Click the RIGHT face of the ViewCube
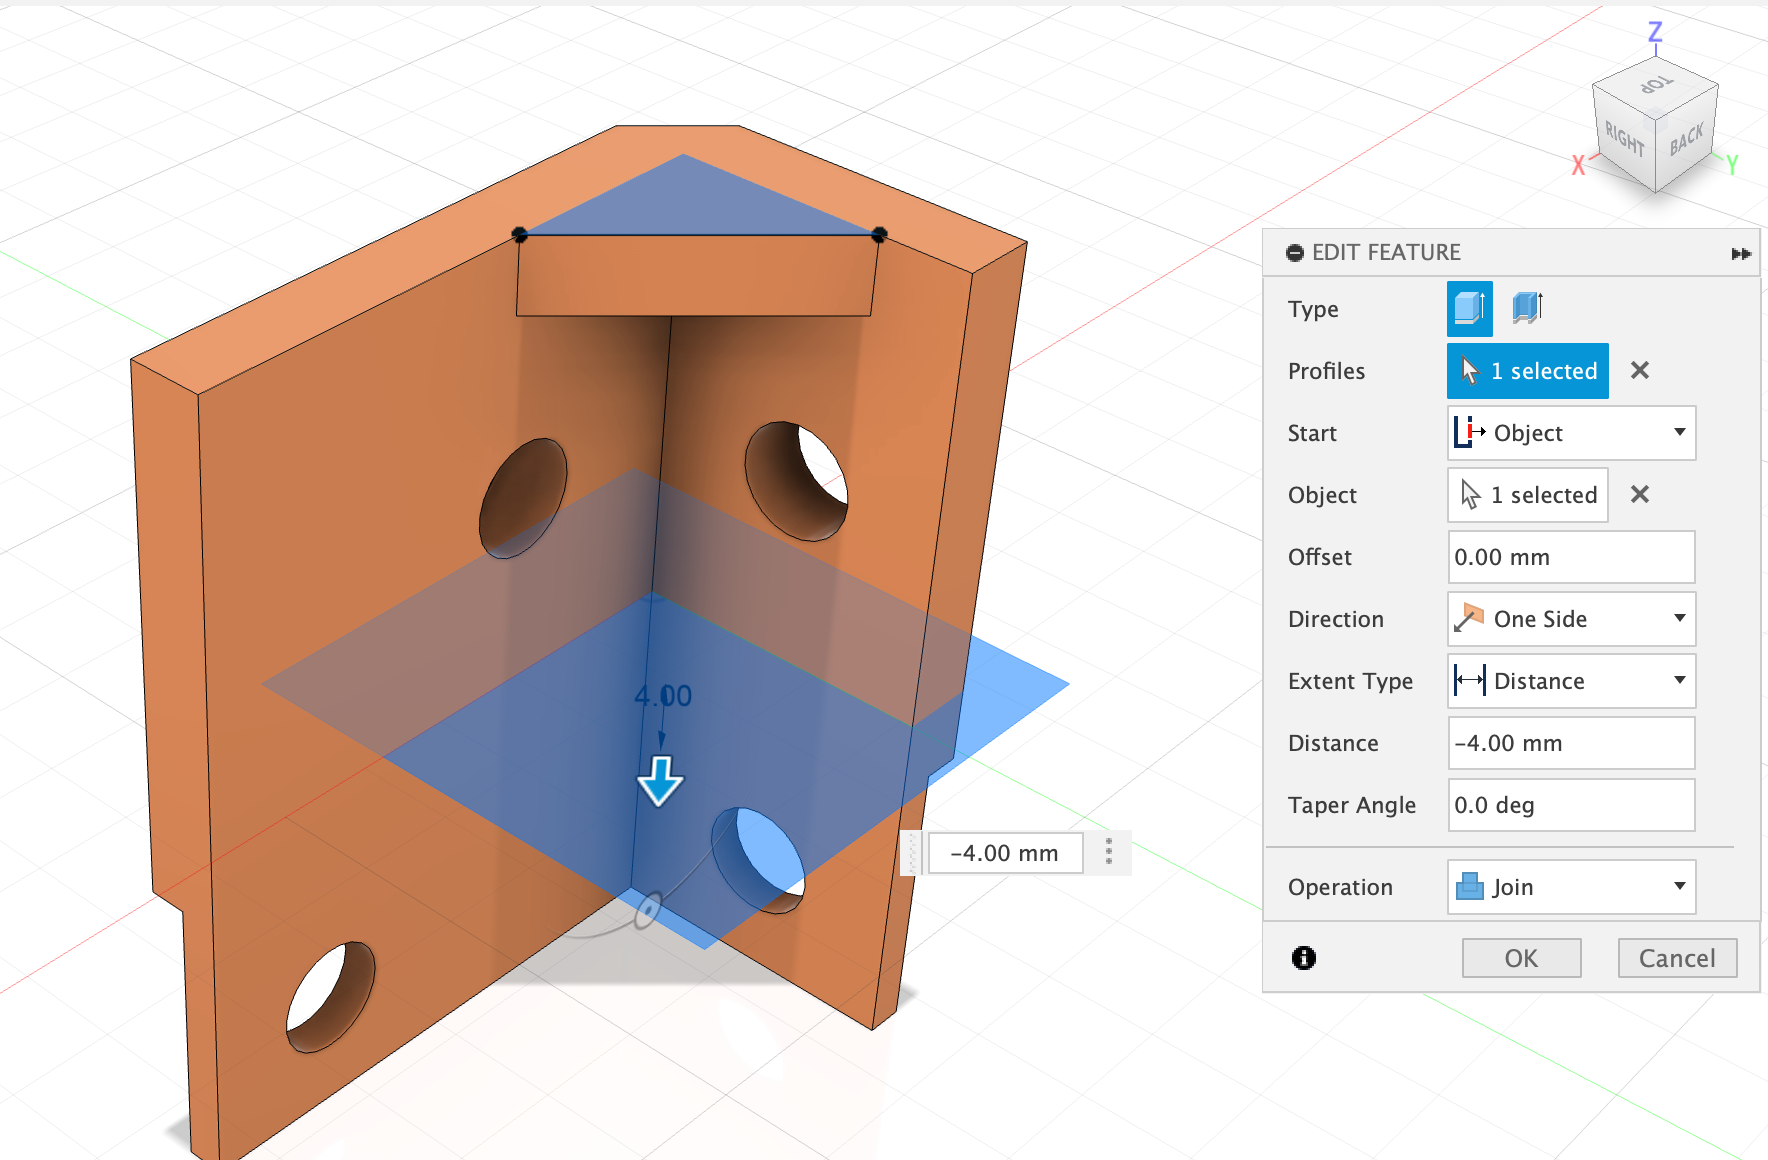The image size is (1768, 1160). pos(1624,138)
